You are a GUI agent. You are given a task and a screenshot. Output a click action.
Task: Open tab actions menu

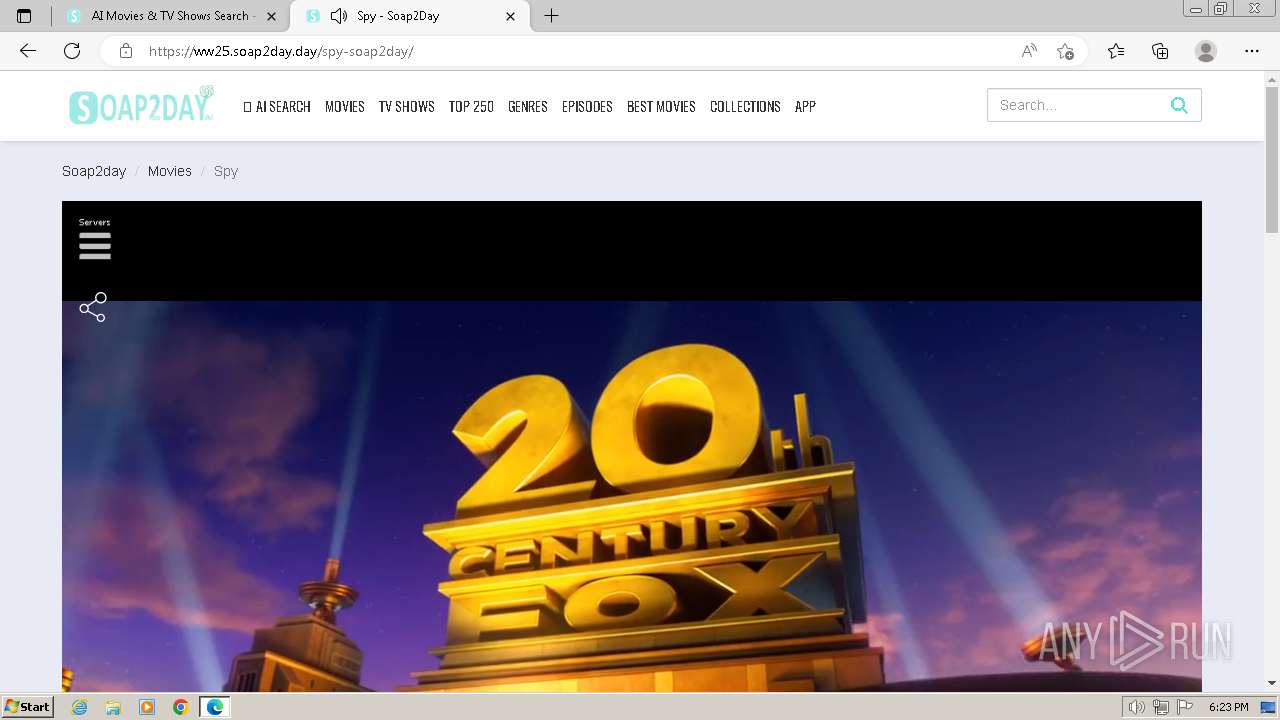click(x=24, y=16)
